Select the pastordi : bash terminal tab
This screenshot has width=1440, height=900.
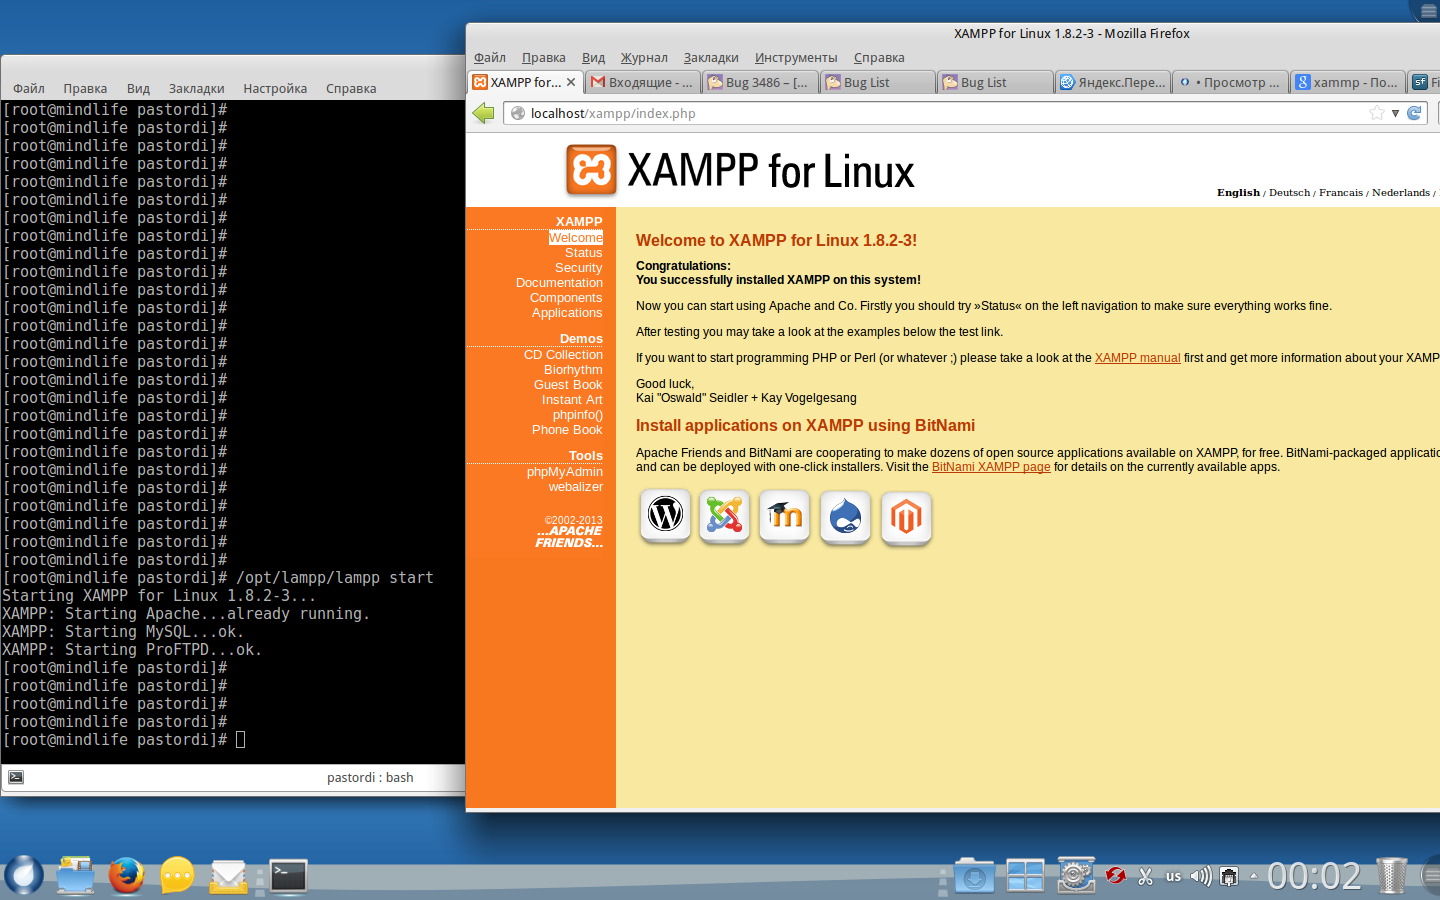370,777
